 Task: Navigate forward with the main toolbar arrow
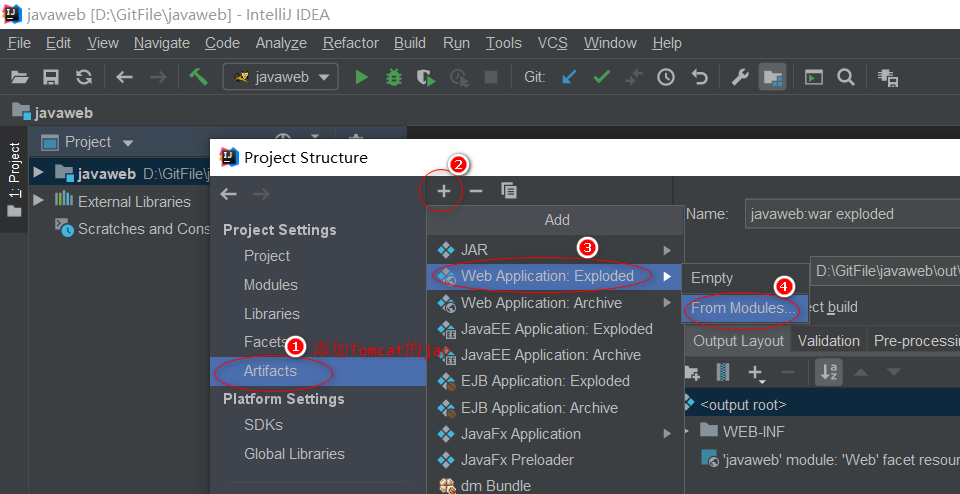158,77
